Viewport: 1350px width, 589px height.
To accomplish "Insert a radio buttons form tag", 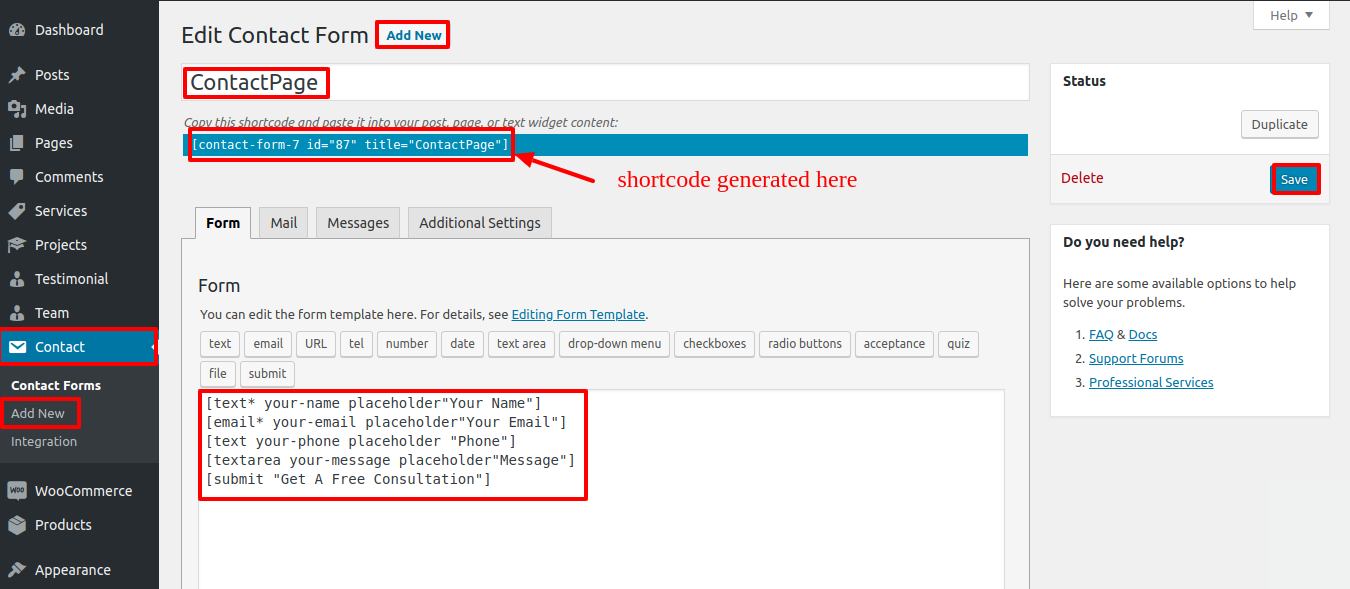I will 805,344.
